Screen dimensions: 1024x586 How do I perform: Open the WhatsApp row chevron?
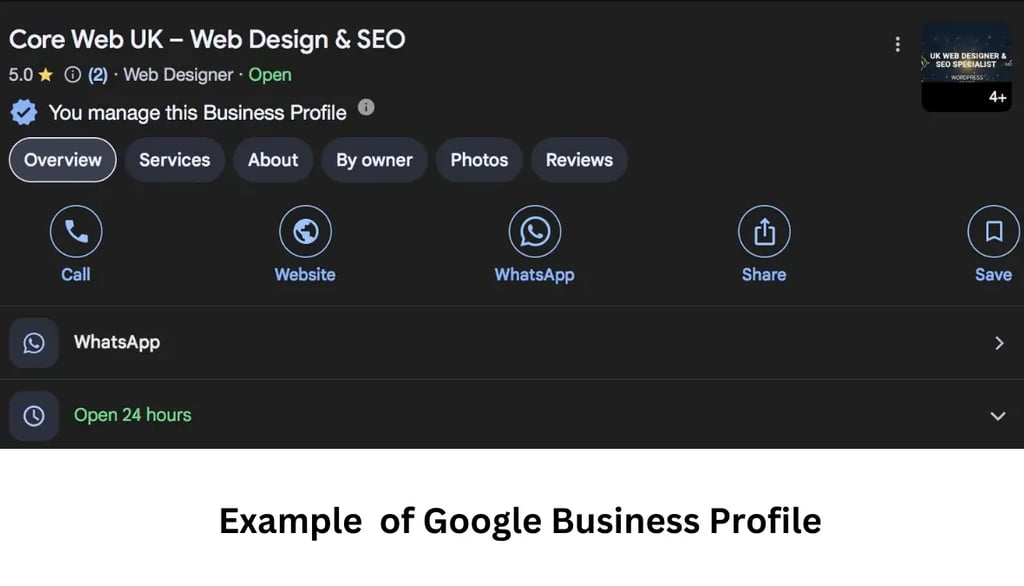[x=1000, y=342]
